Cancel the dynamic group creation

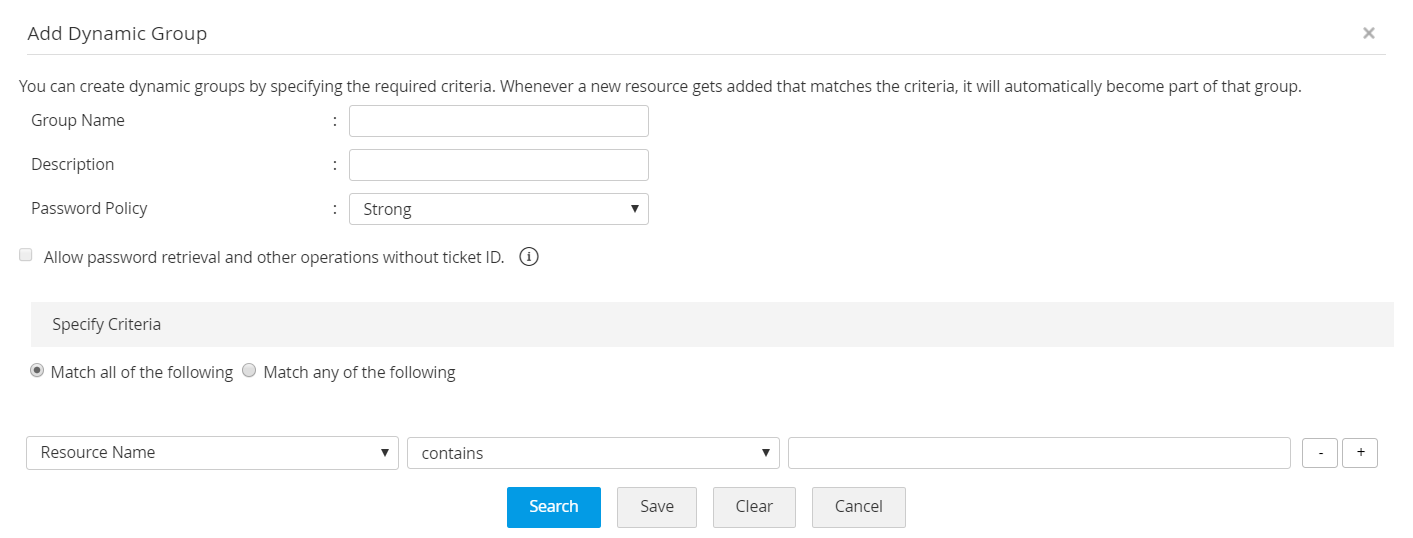pos(858,507)
